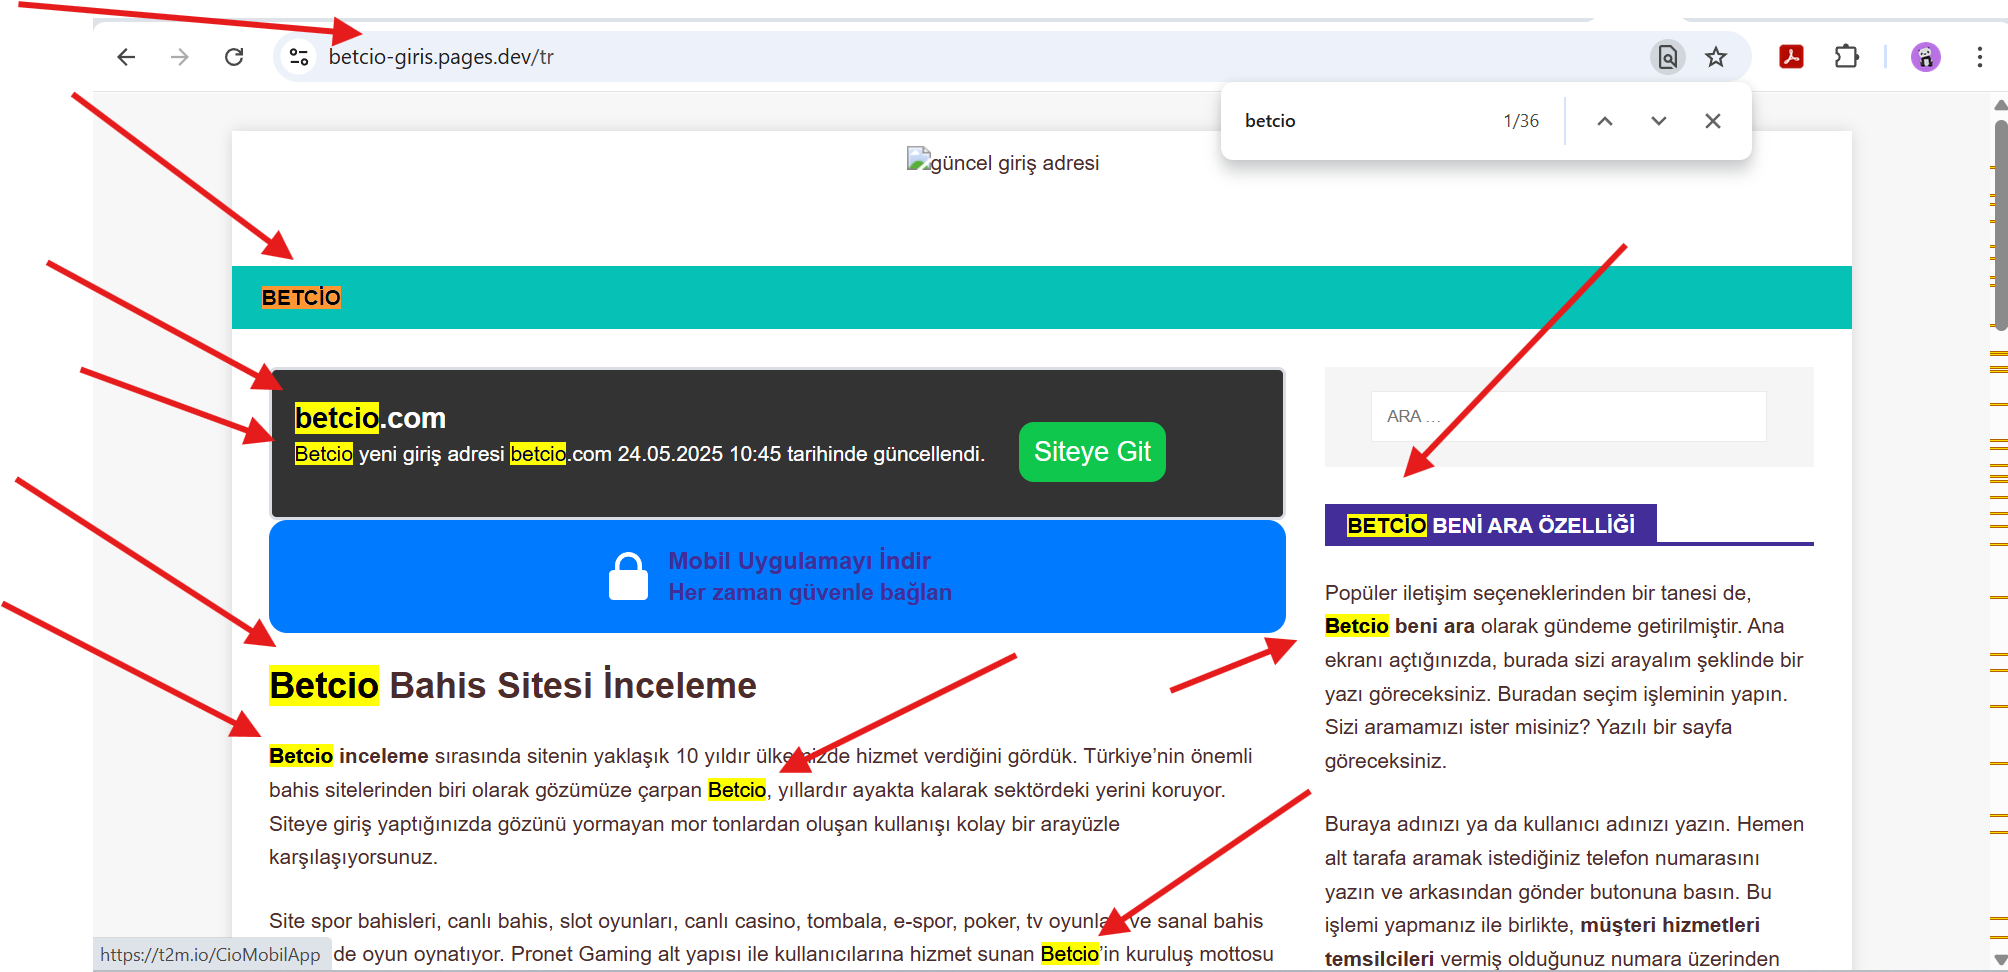Open the Extensions puzzle menu

tap(1846, 57)
